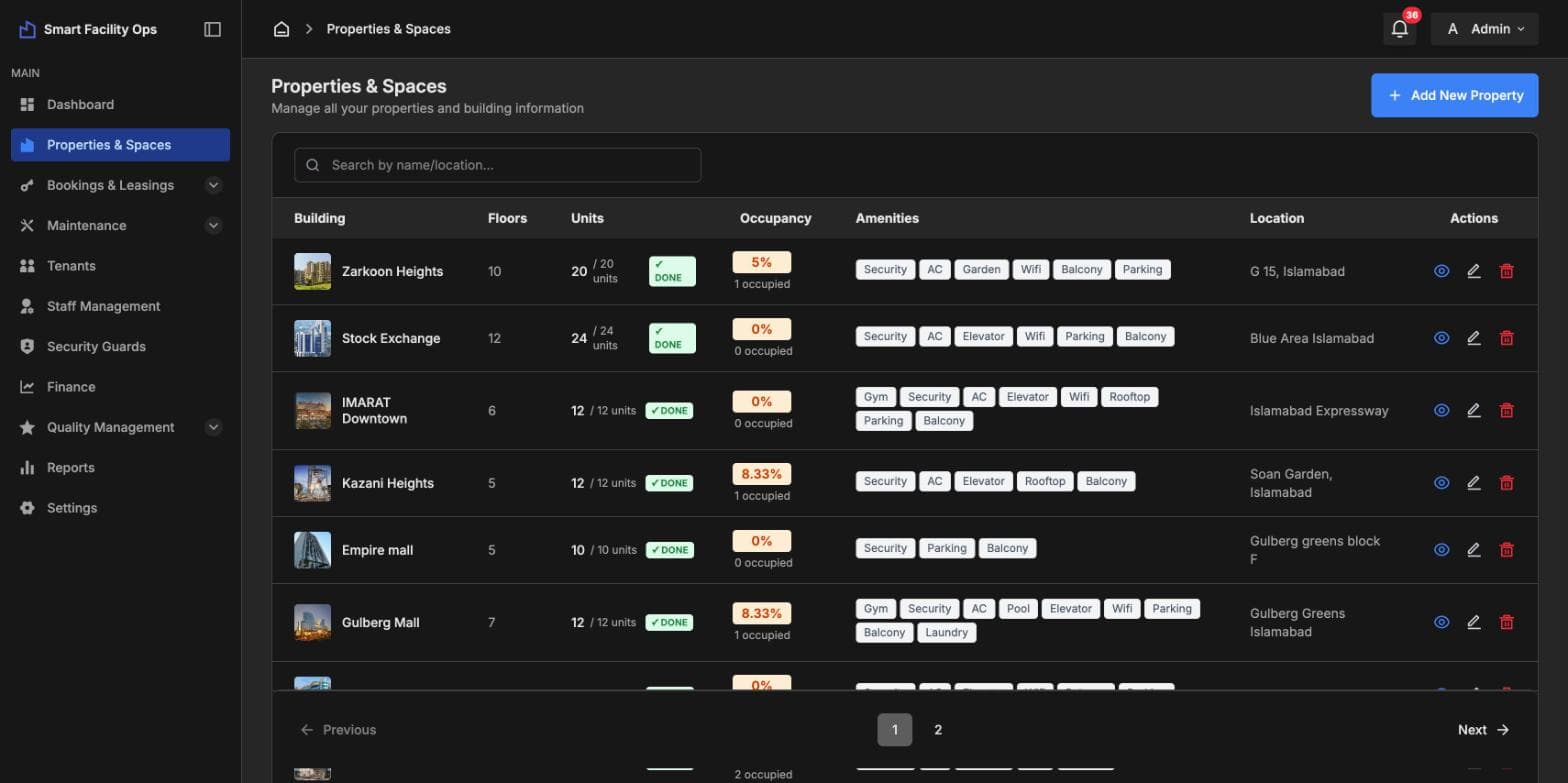Viewport: 1568px width, 783px height.
Task: Edit IMARAT Downtown with pencil icon
Action: click(x=1473, y=410)
